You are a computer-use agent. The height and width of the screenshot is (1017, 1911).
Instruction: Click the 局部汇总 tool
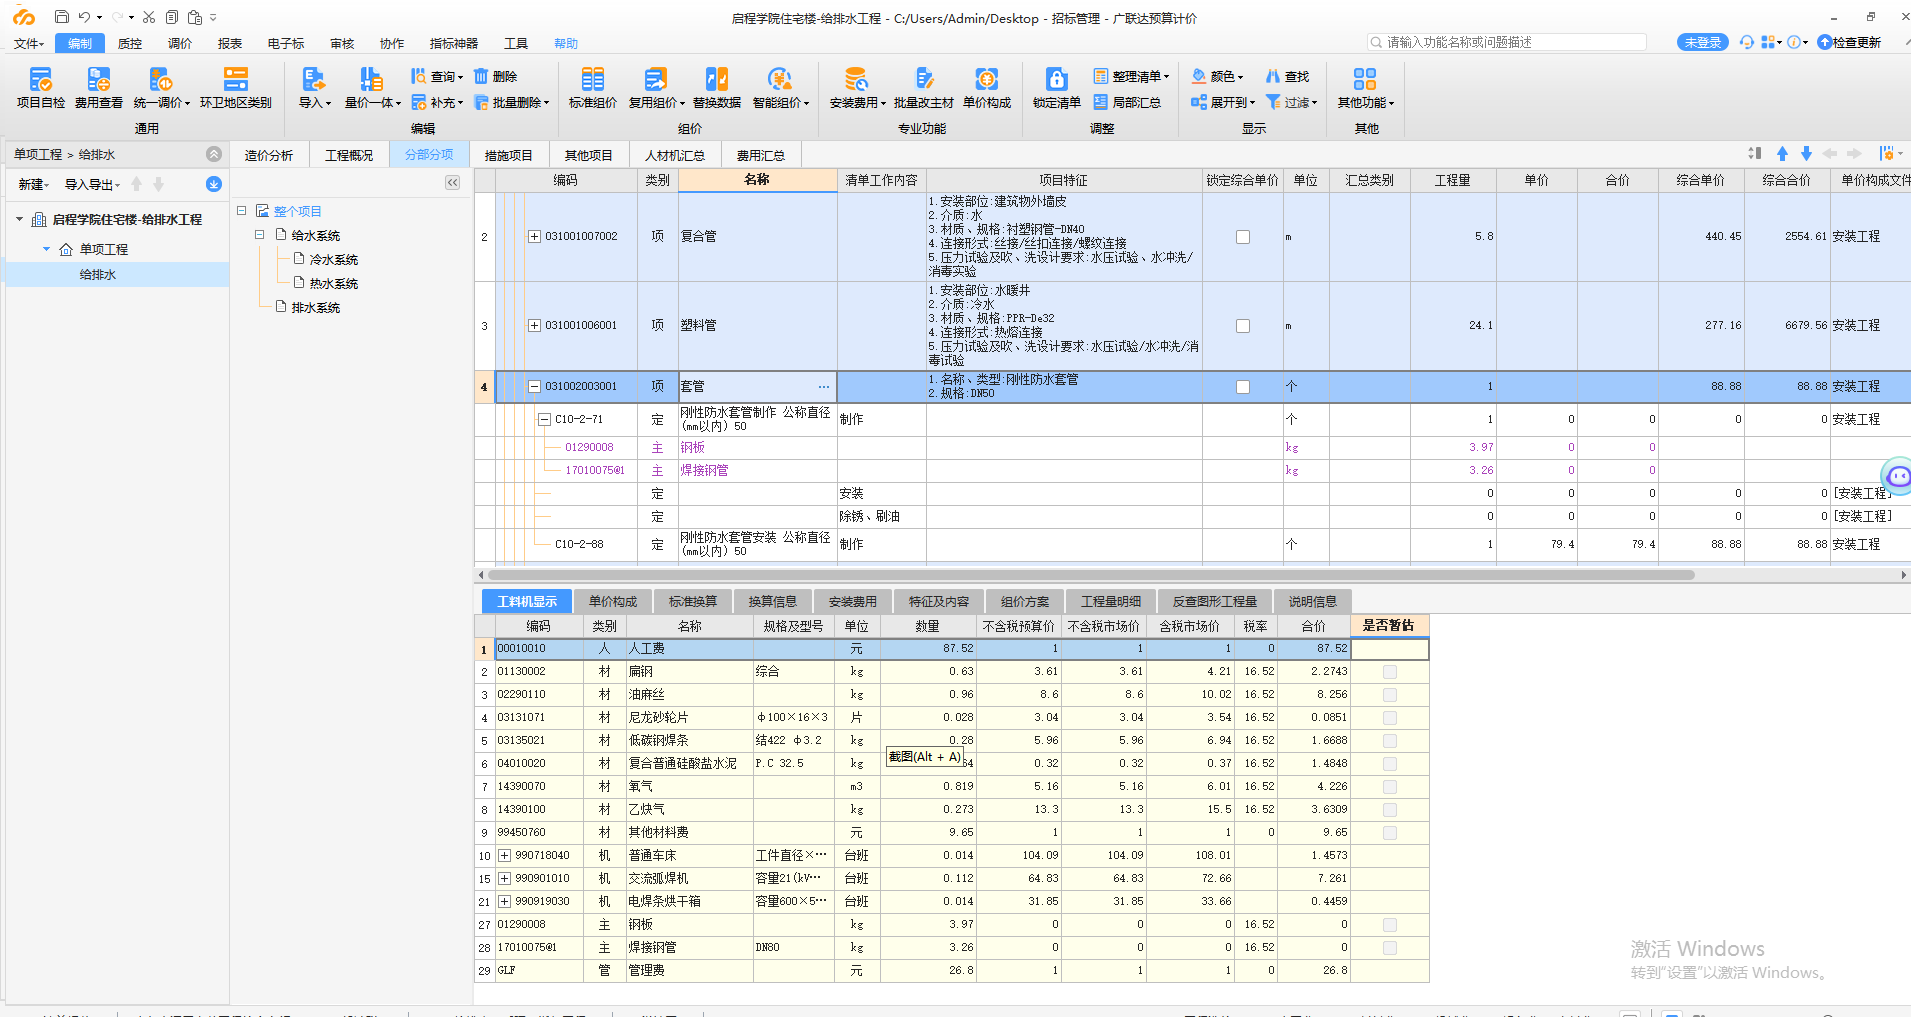[1127, 102]
